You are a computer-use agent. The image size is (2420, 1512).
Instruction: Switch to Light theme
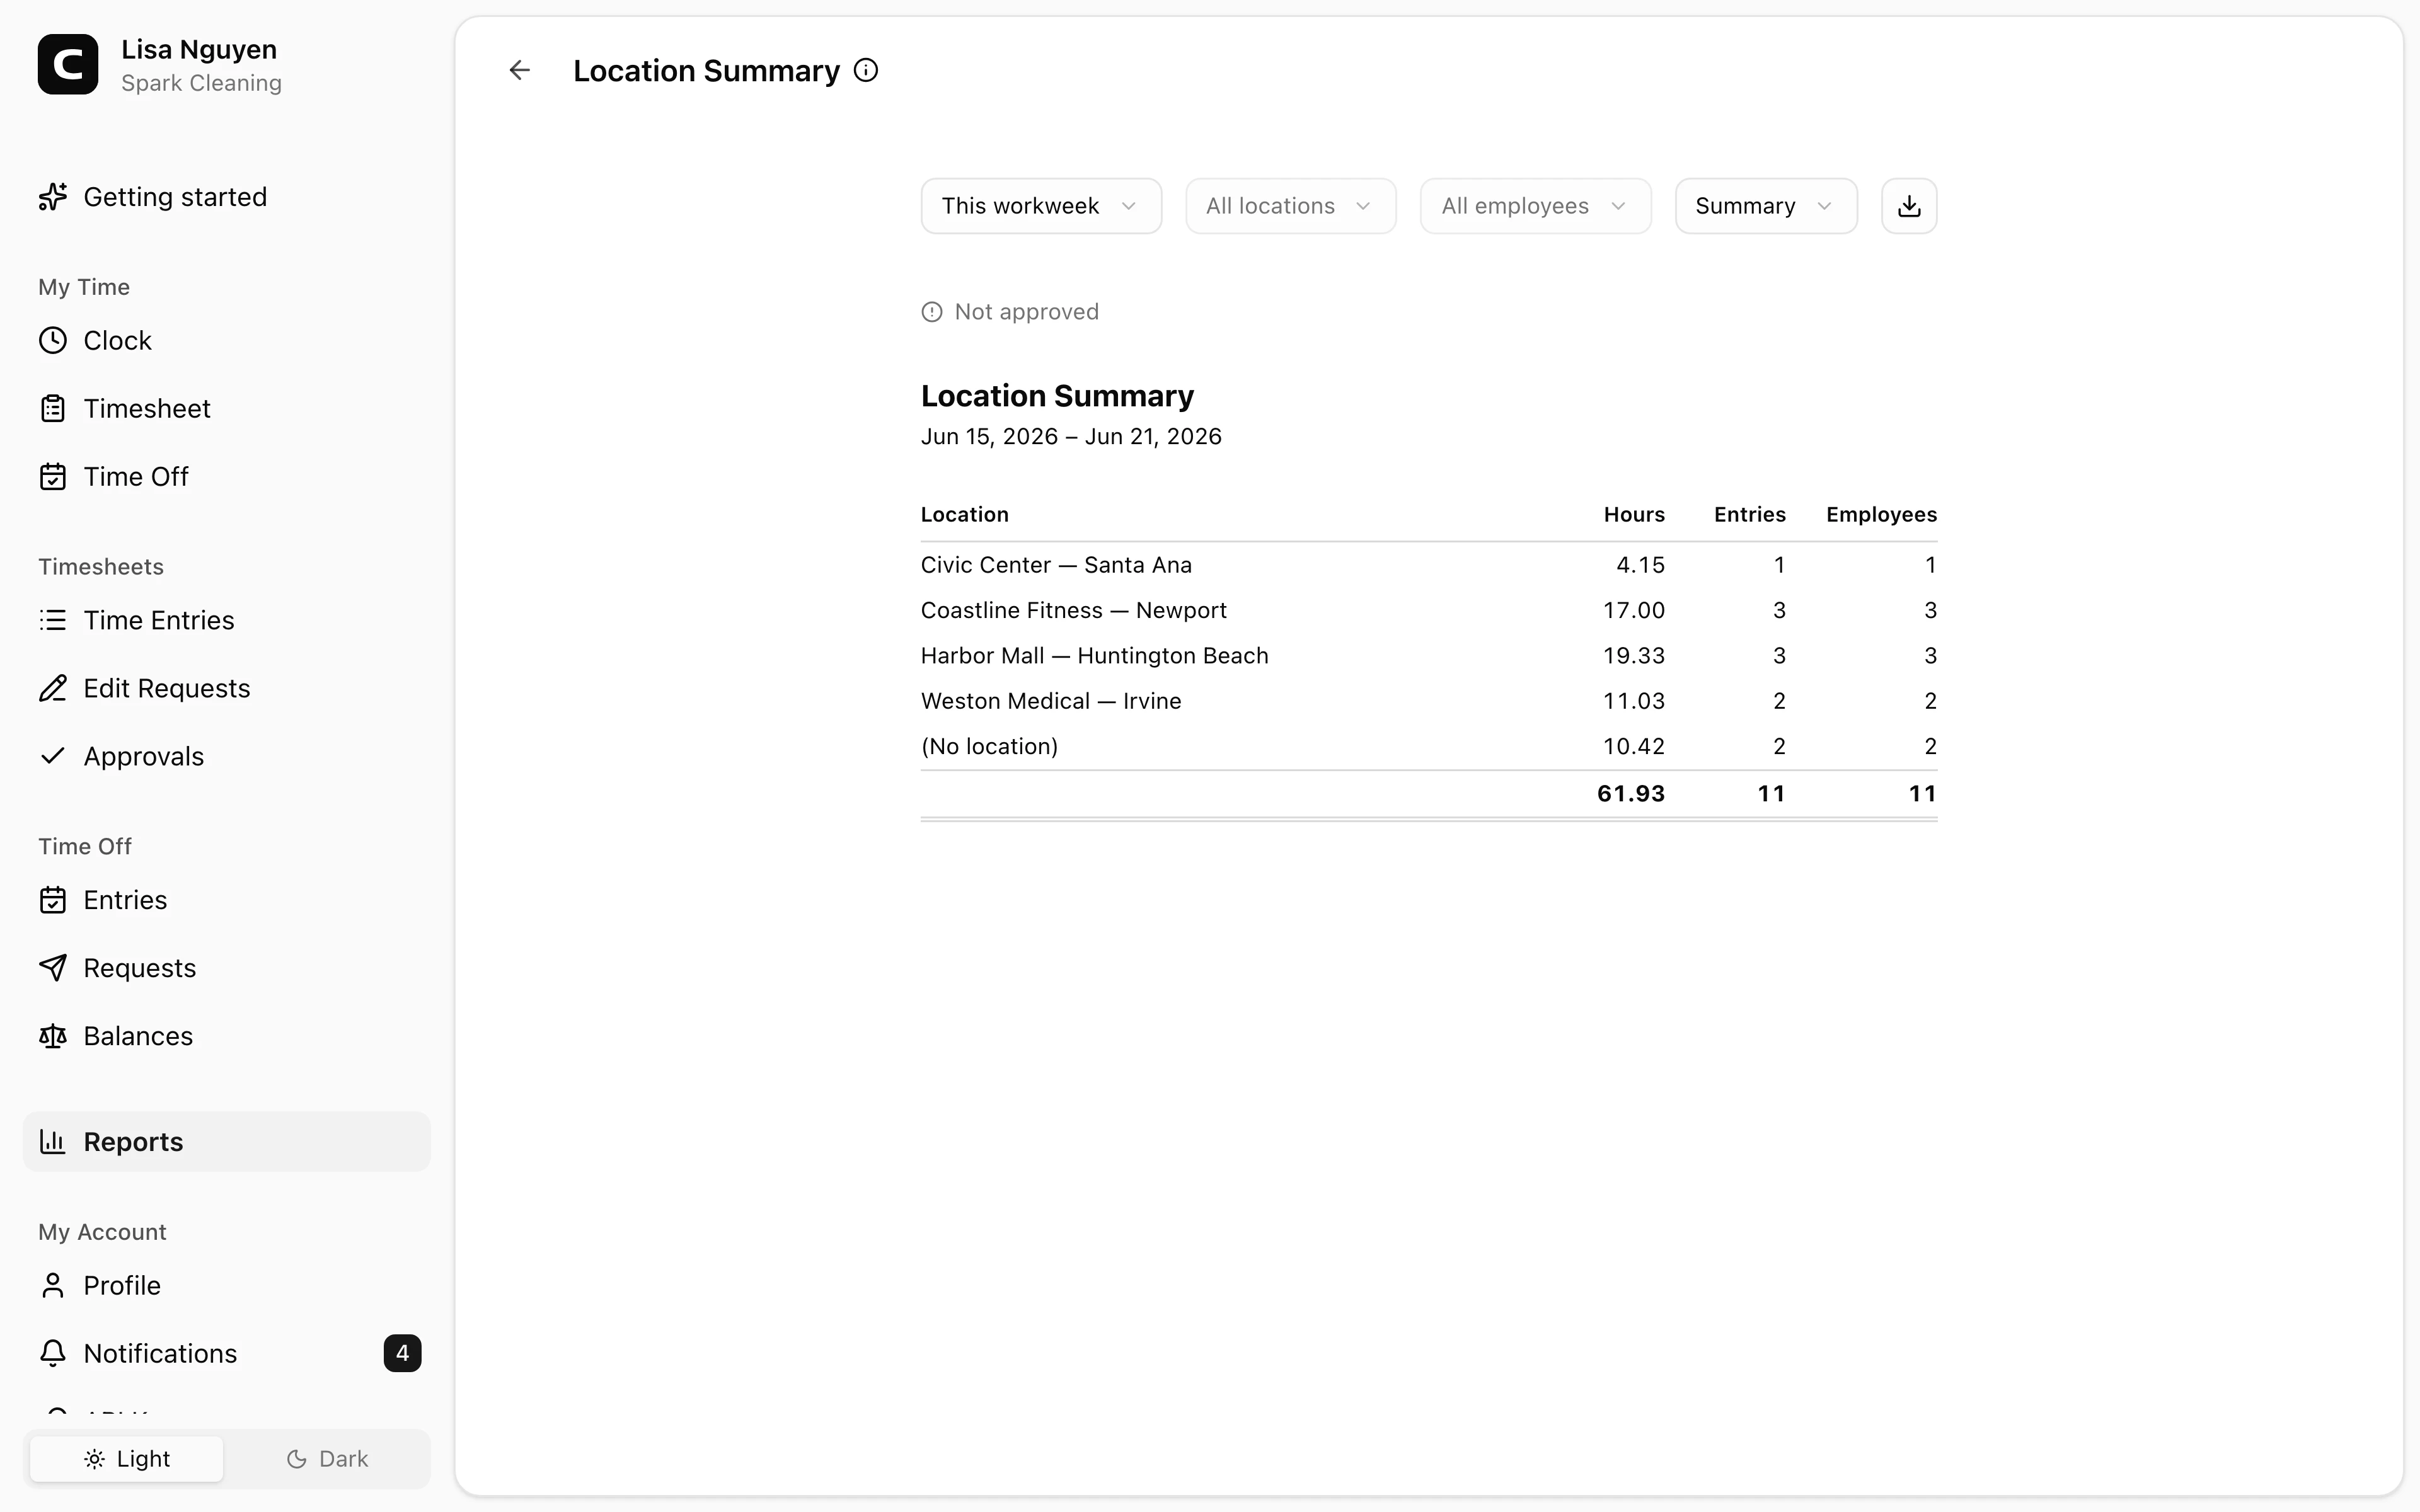tap(127, 1459)
